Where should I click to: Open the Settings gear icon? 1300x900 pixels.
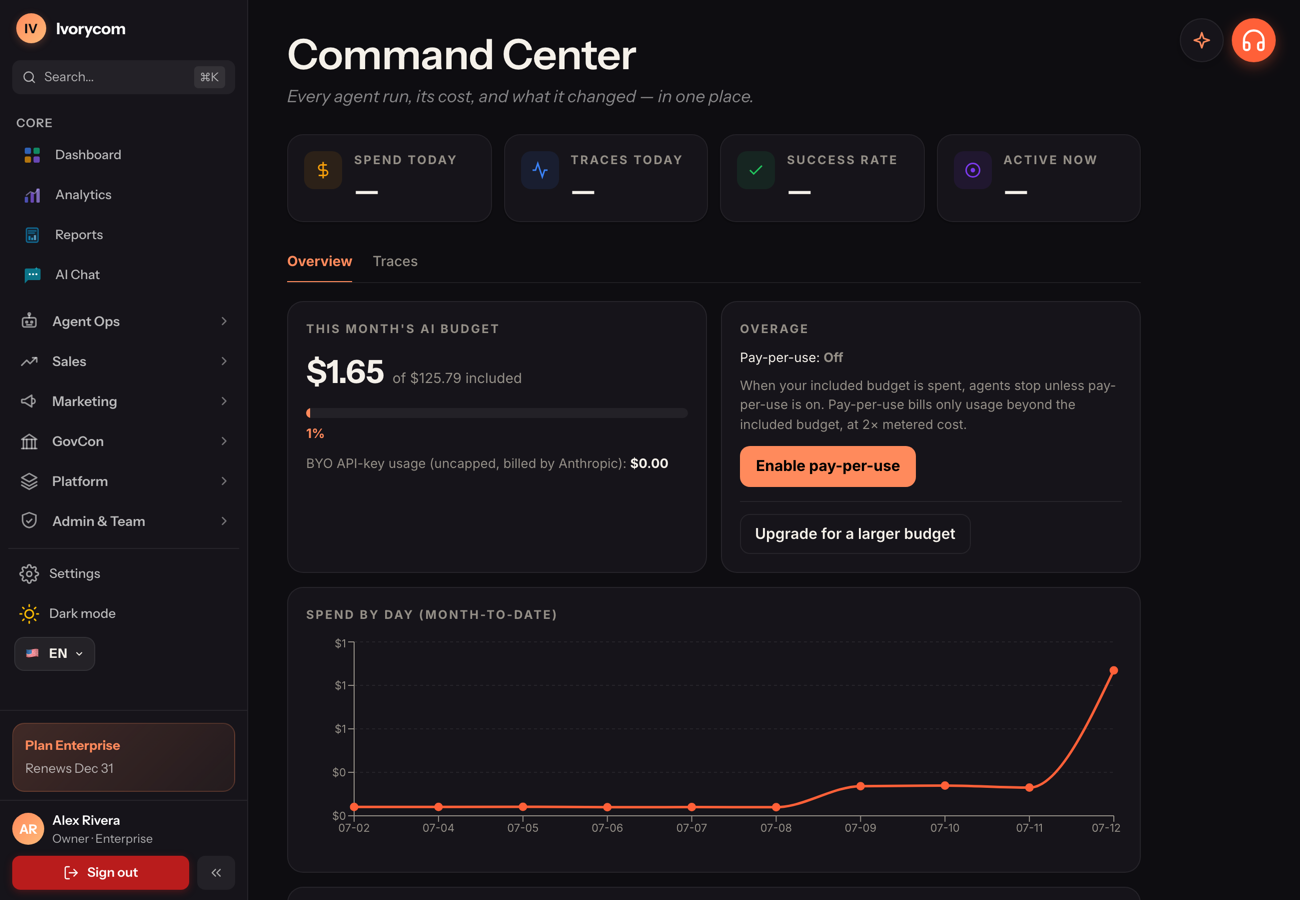29,573
